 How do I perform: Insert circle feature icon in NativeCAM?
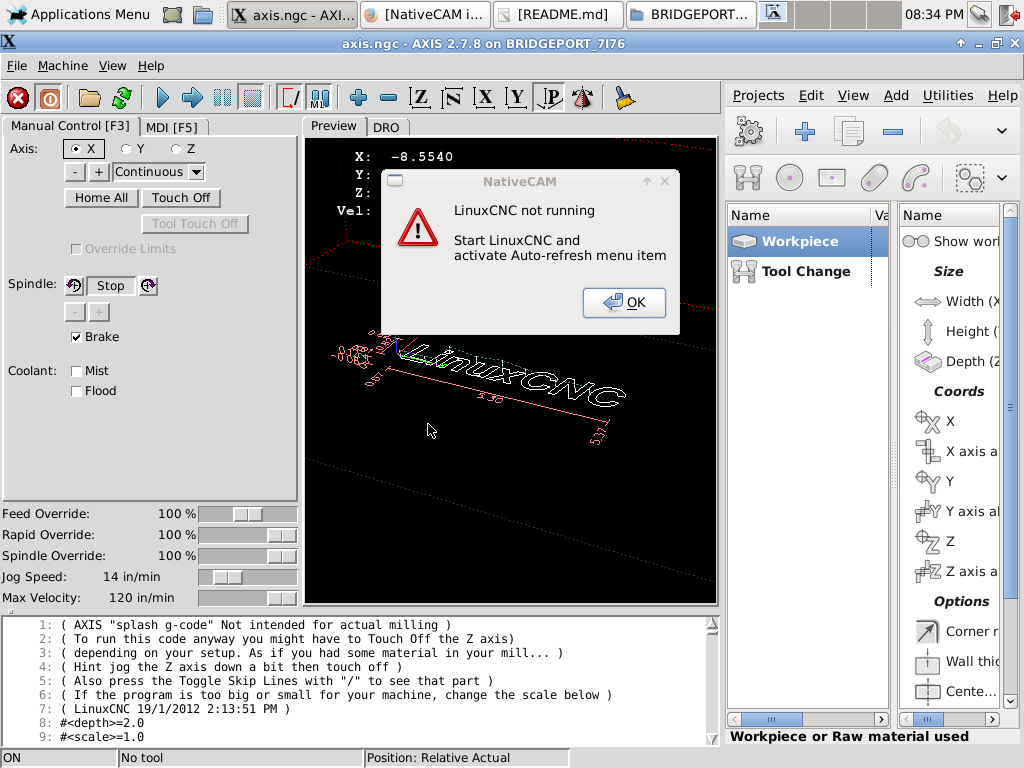pos(790,178)
